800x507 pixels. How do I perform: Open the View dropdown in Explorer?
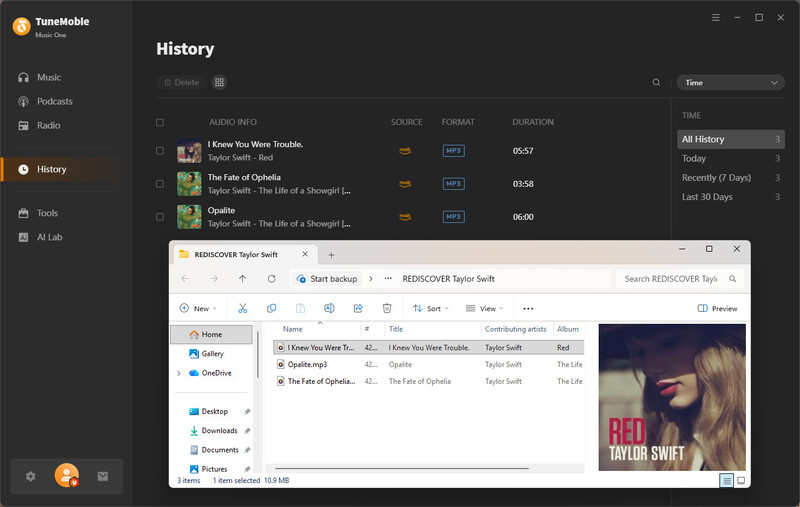point(484,309)
